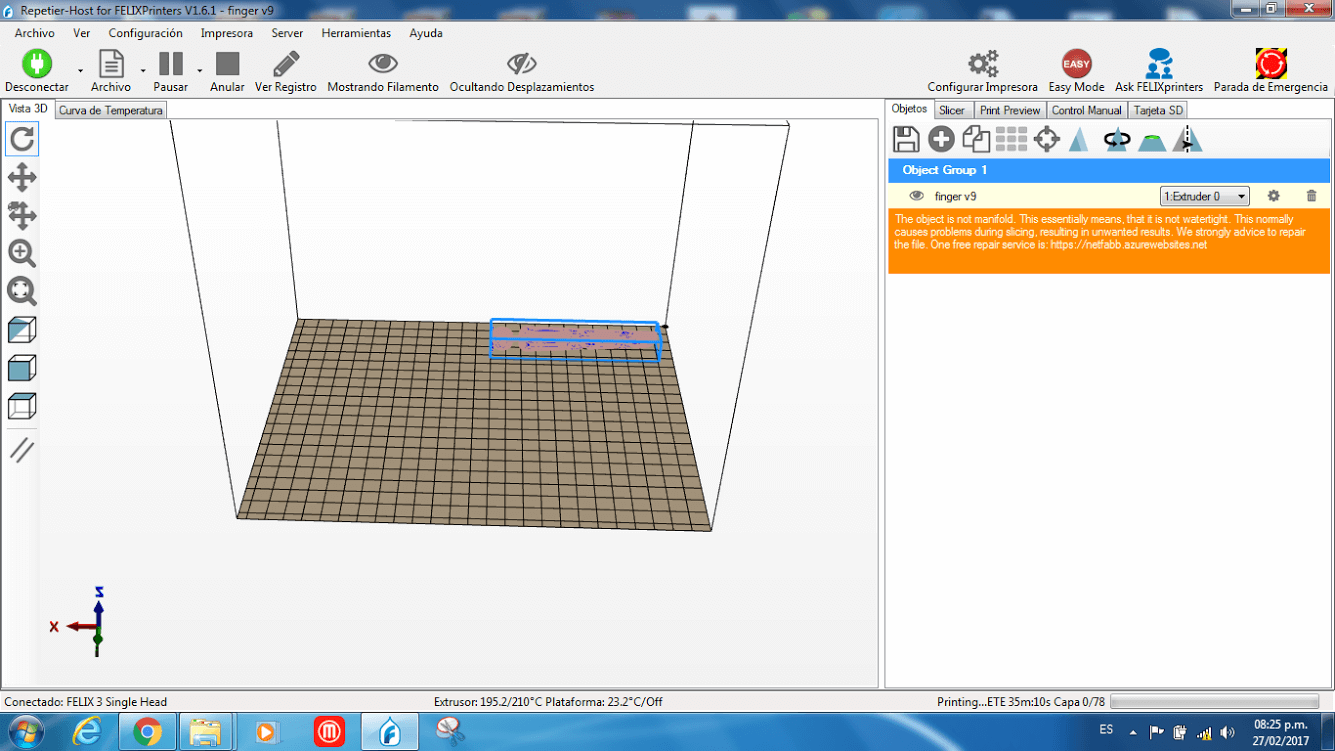Open finger v9 settings gear

click(1273, 196)
